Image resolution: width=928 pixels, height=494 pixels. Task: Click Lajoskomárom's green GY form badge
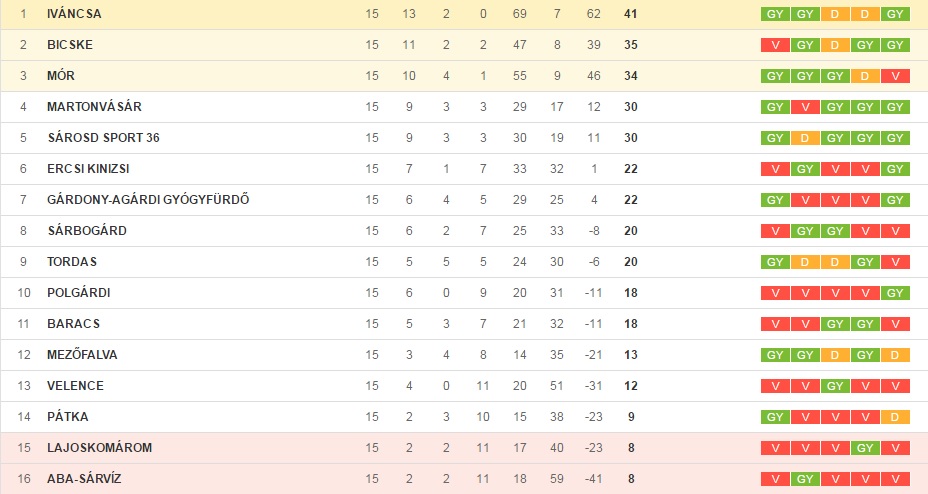click(865, 448)
